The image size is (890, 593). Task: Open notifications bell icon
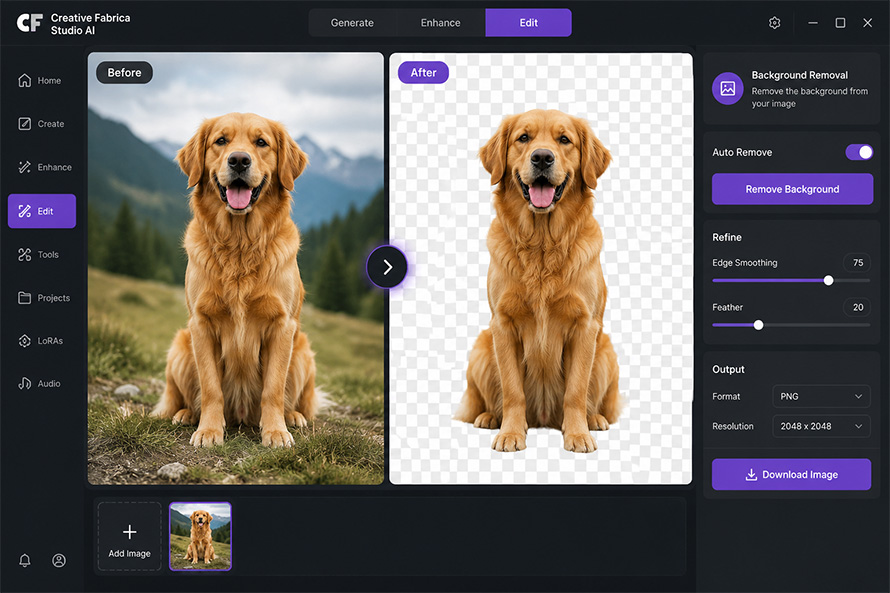tap(24, 561)
